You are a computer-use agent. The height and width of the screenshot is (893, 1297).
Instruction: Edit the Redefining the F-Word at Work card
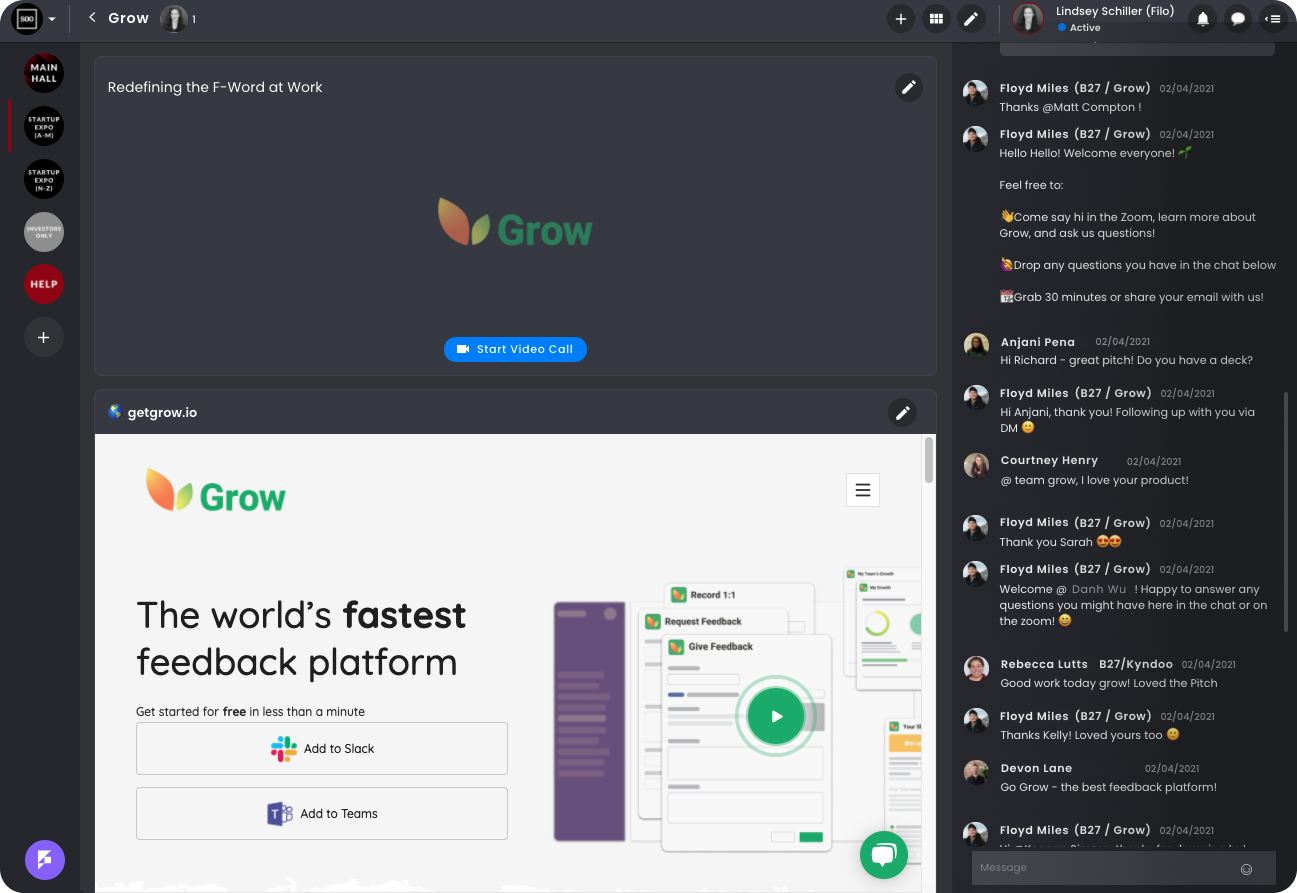pyautogui.click(x=908, y=87)
